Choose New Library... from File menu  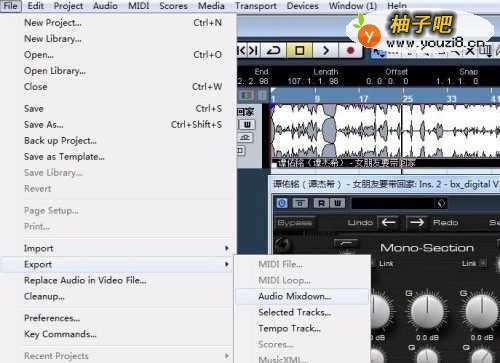pyautogui.click(x=118, y=39)
